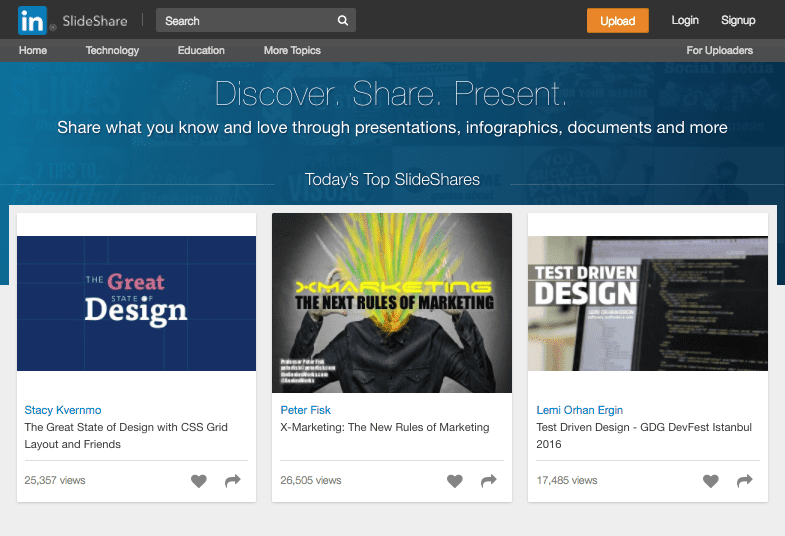Focus the Search input field

[x=256, y=21]
